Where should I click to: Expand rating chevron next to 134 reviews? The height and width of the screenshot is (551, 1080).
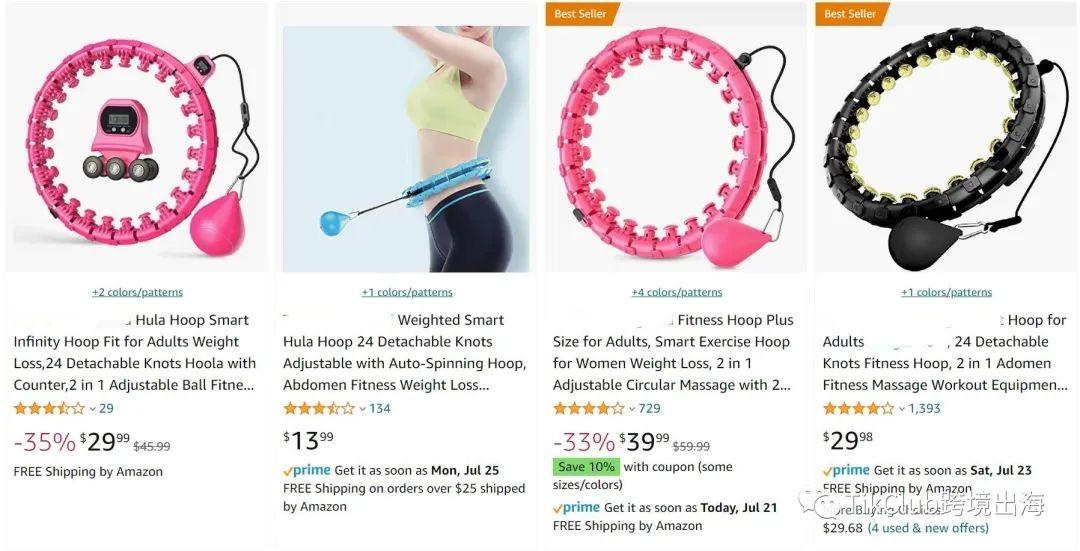click(362, 409)
